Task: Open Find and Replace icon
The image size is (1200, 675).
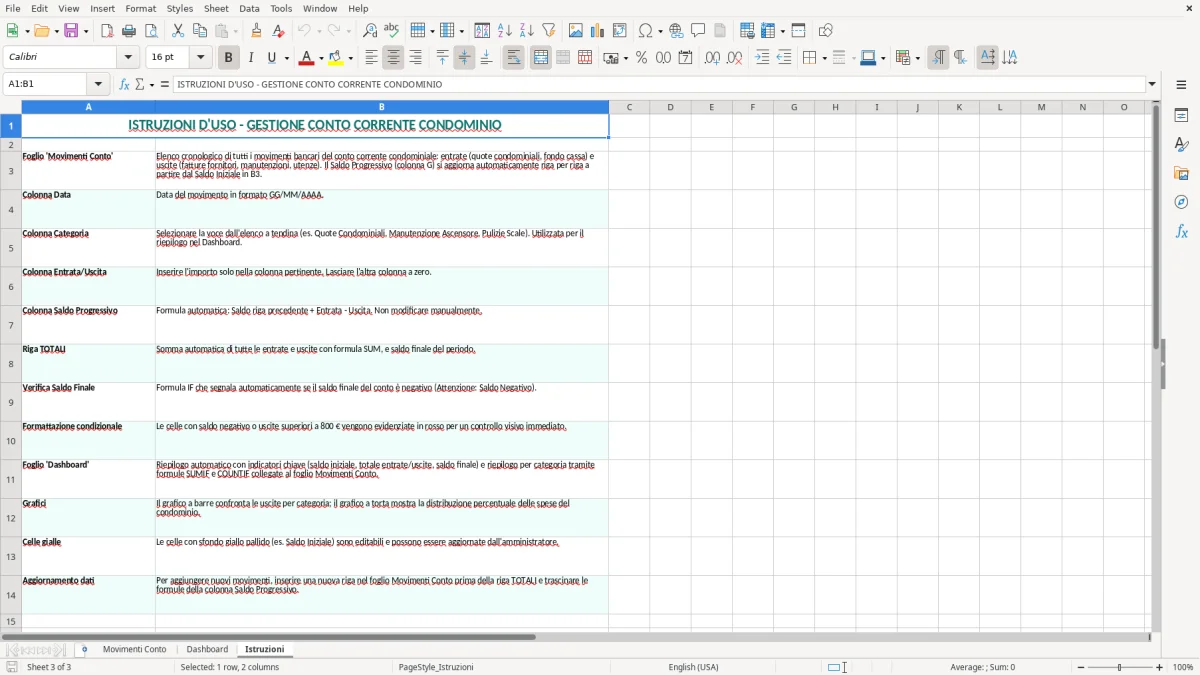Action: click(370, 31)
